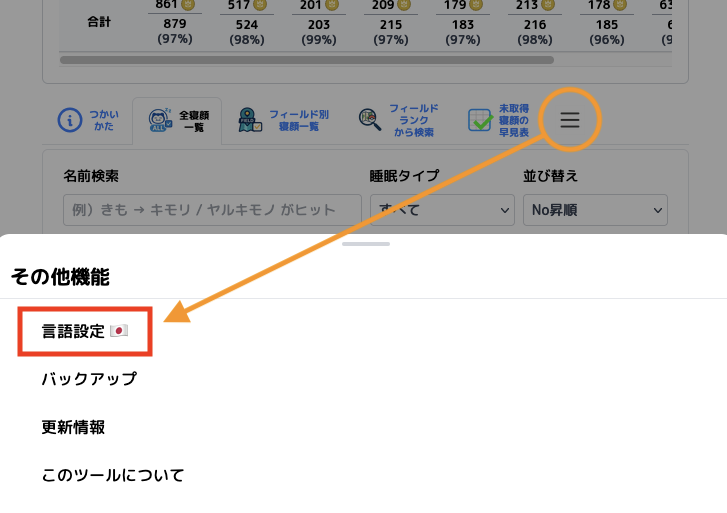Click the 524 (98%) total cell
Screen dimensions: 727x513
click(x=247, y=32)
